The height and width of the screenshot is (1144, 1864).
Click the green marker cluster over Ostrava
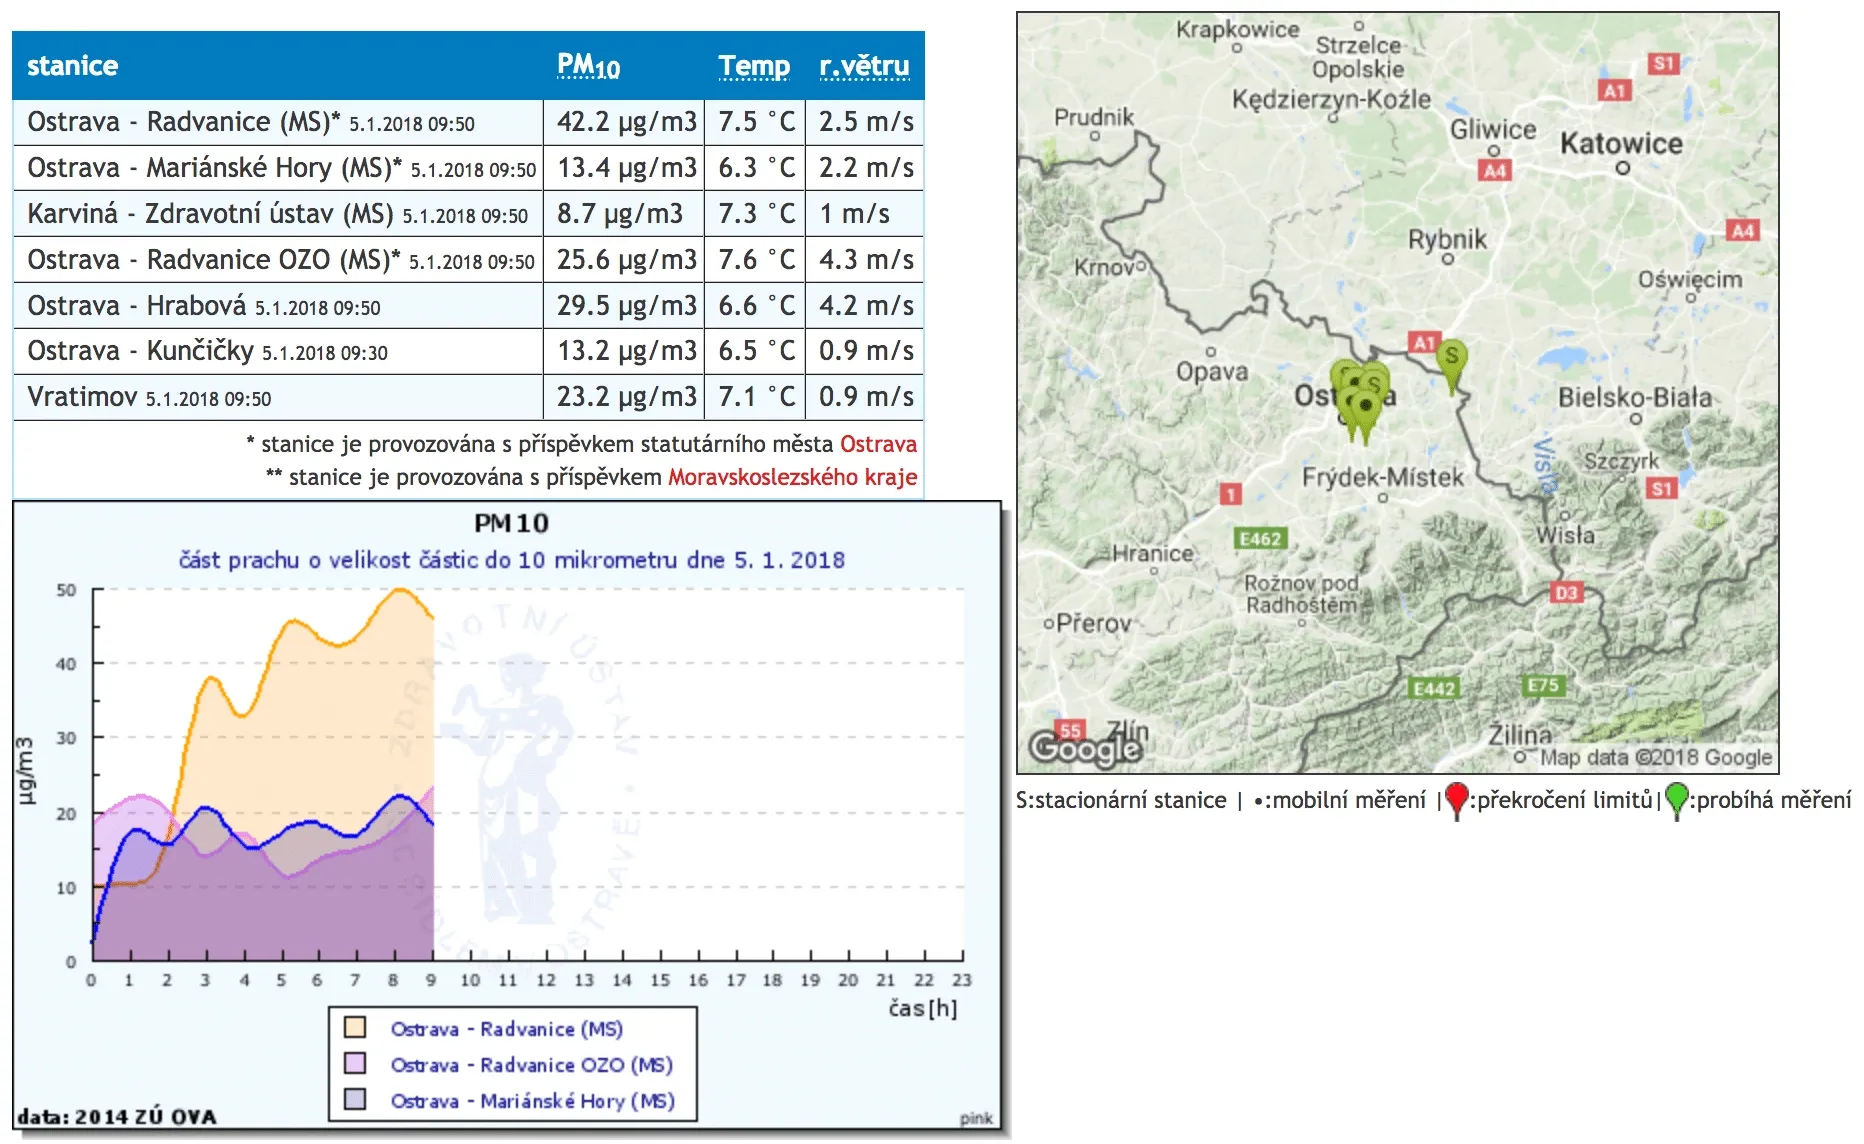tap(1361, 397)
